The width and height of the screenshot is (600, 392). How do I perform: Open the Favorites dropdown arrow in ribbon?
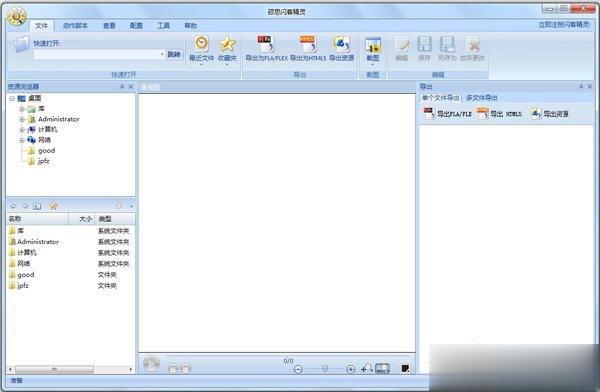(x=227, y=65)
